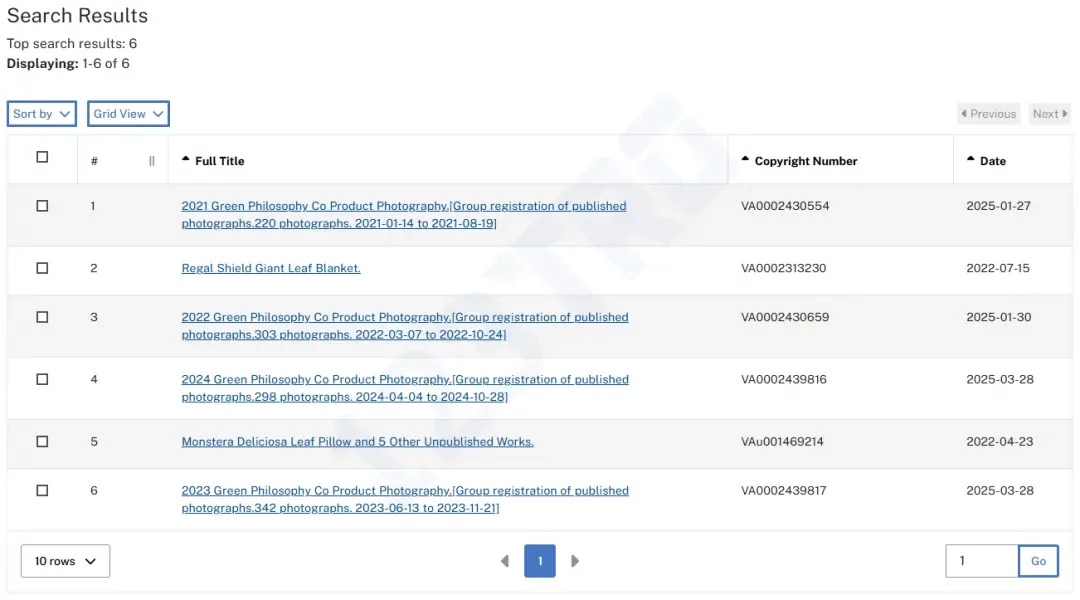Click the Date column sort arrow
The image size is (1080, 600).
click(971, 160)
